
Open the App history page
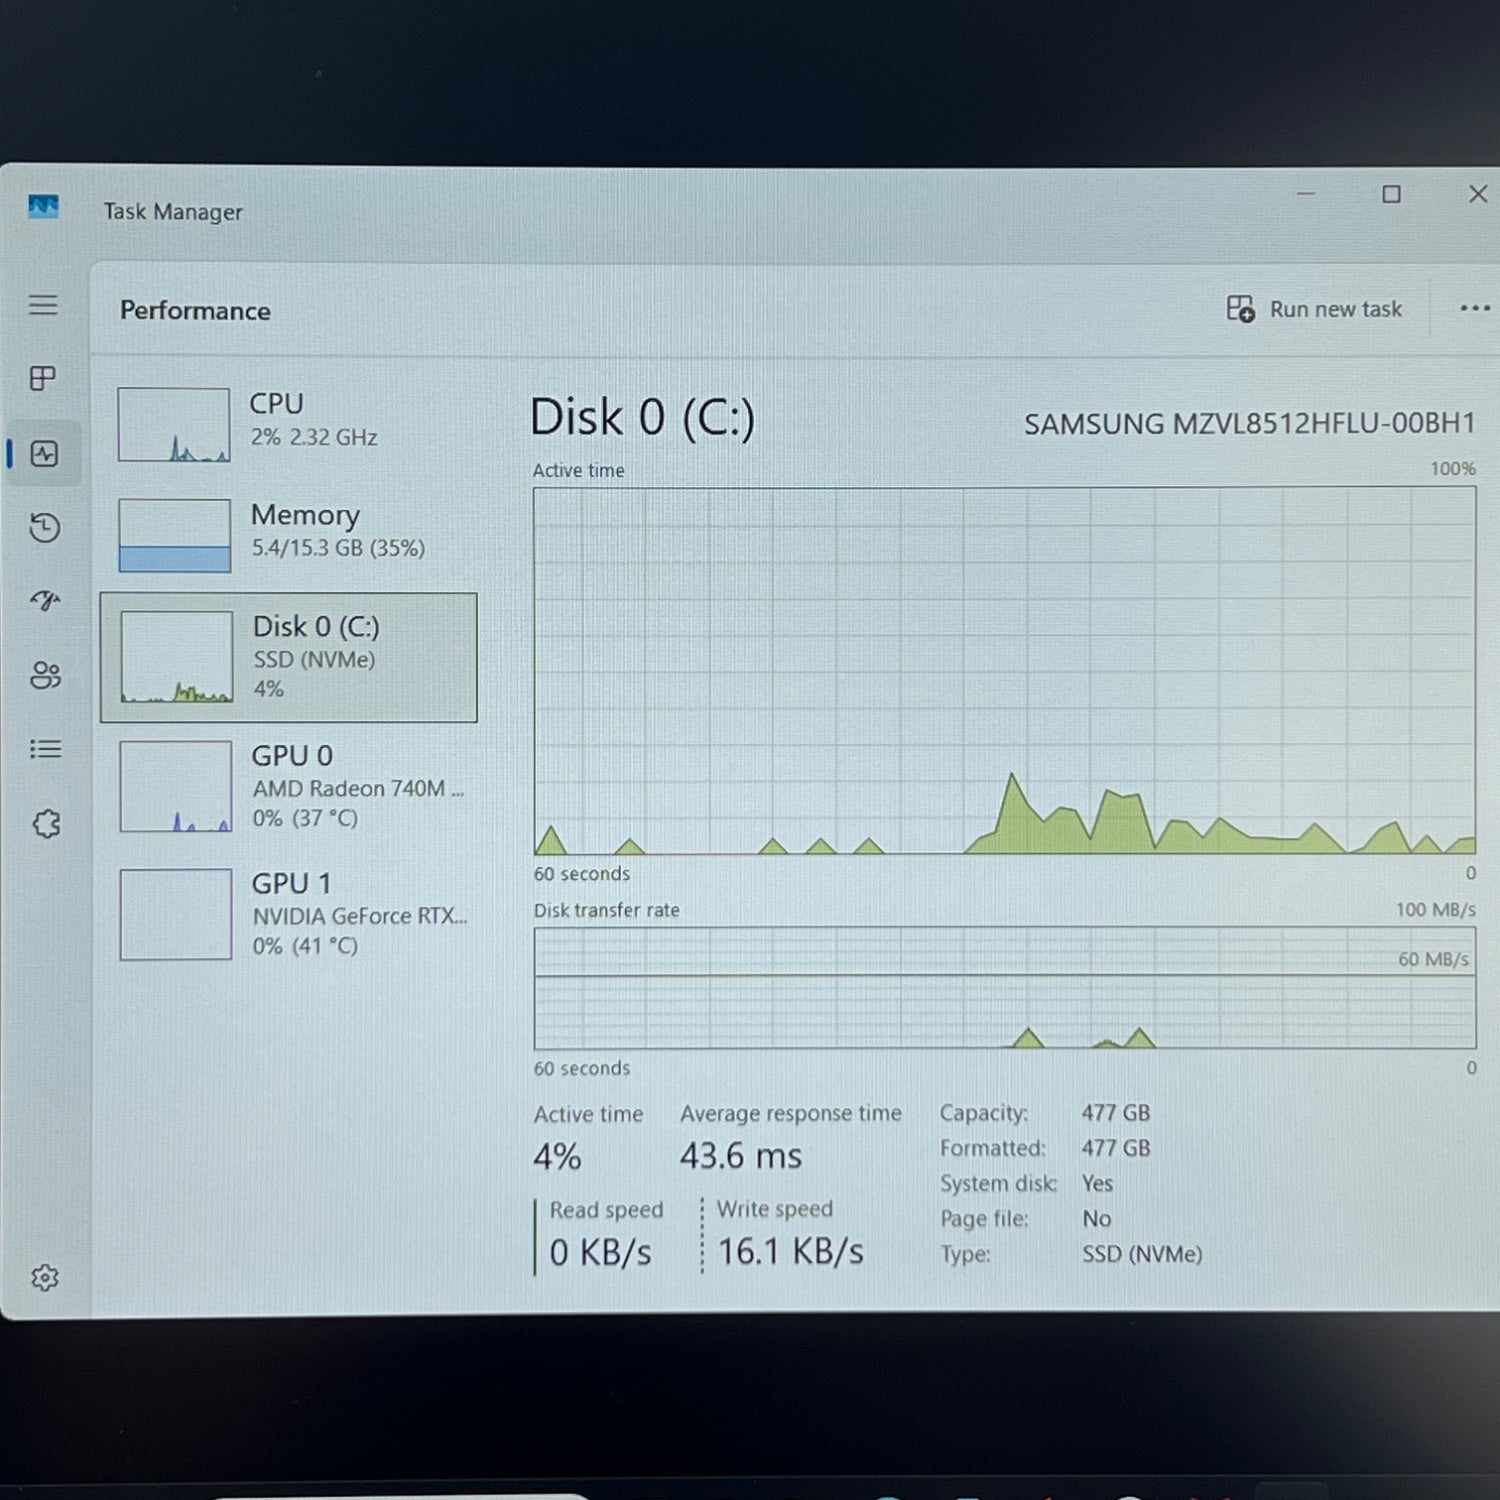[44, 528]
